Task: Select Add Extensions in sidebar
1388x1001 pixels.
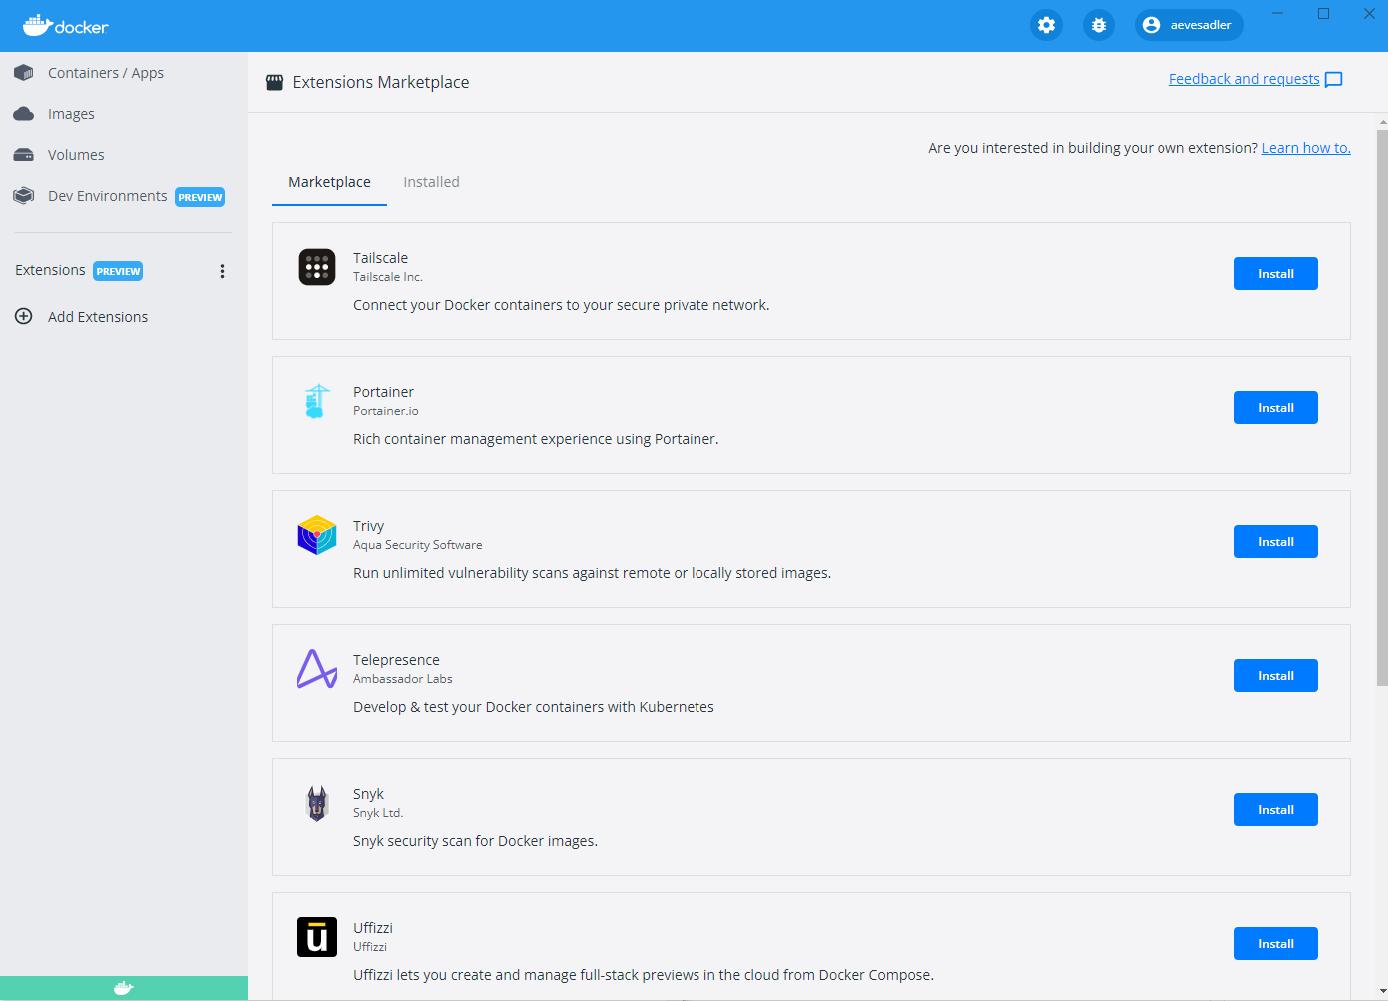Action: (x=124, y=317)
